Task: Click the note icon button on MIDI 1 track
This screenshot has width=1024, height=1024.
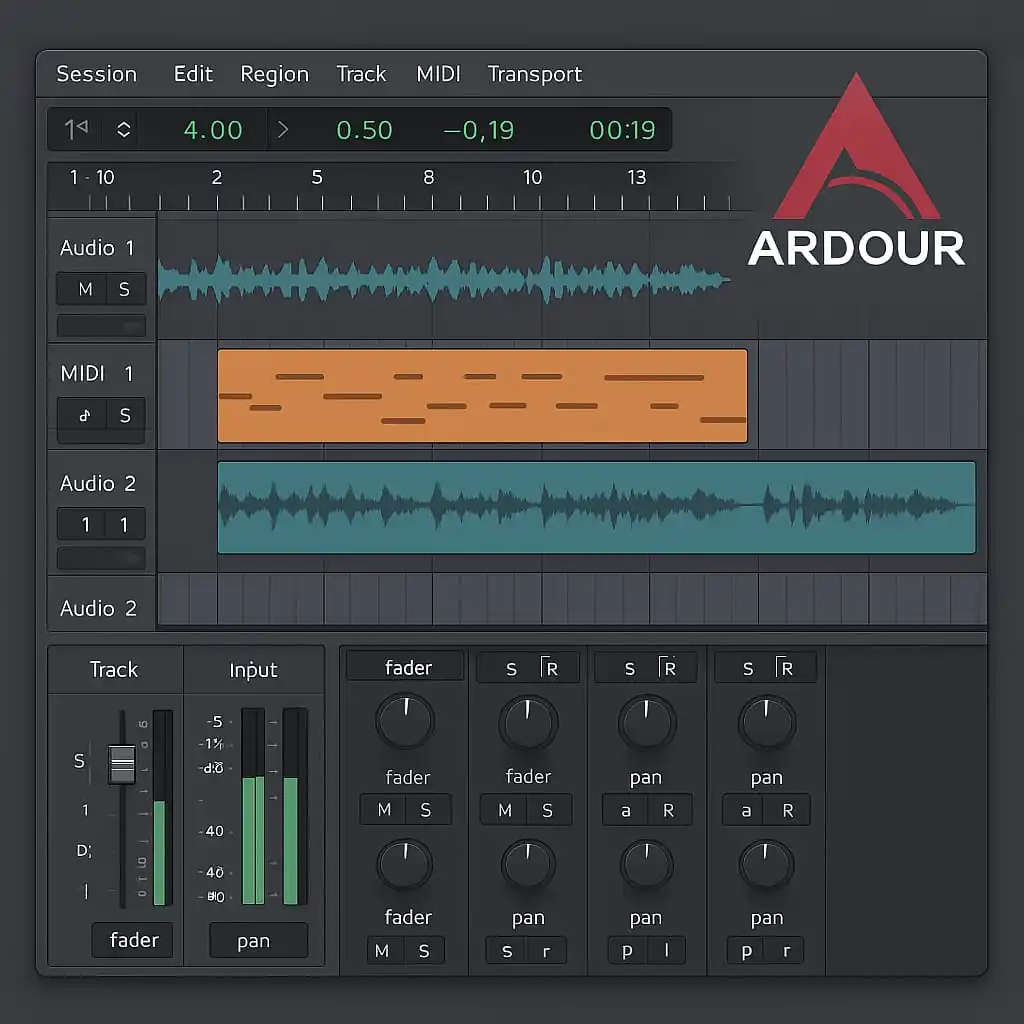Action: pos(82,415)
